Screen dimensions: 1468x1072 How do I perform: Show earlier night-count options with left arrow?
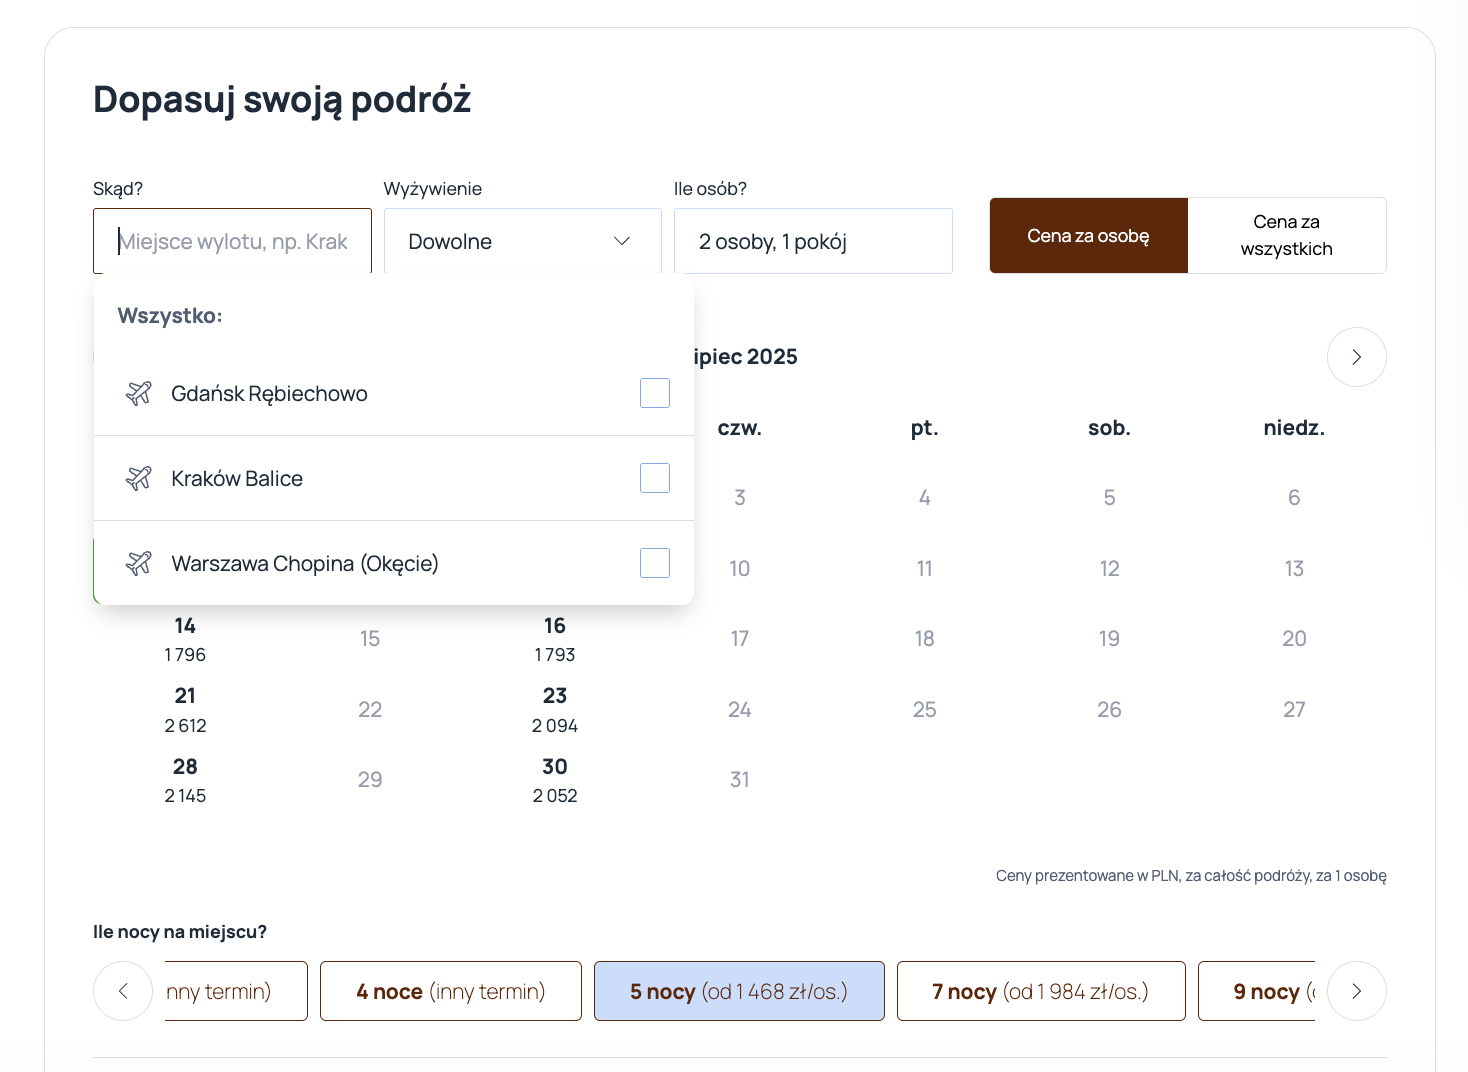pos(123,991)
